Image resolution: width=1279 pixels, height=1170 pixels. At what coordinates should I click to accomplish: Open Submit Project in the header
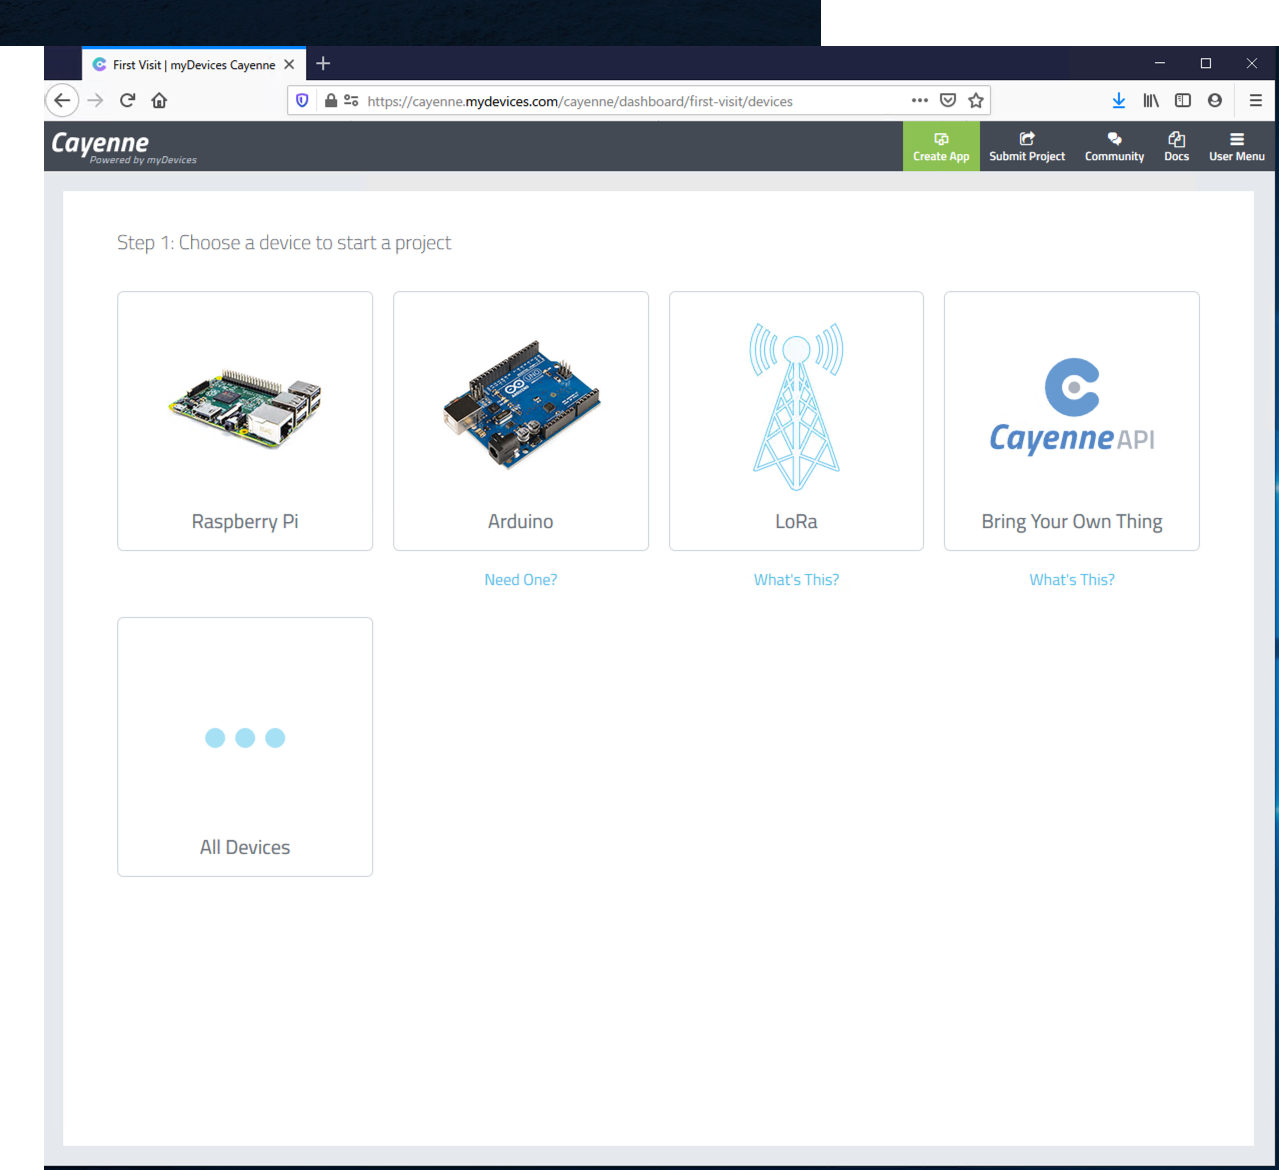tap(1027, 146)
